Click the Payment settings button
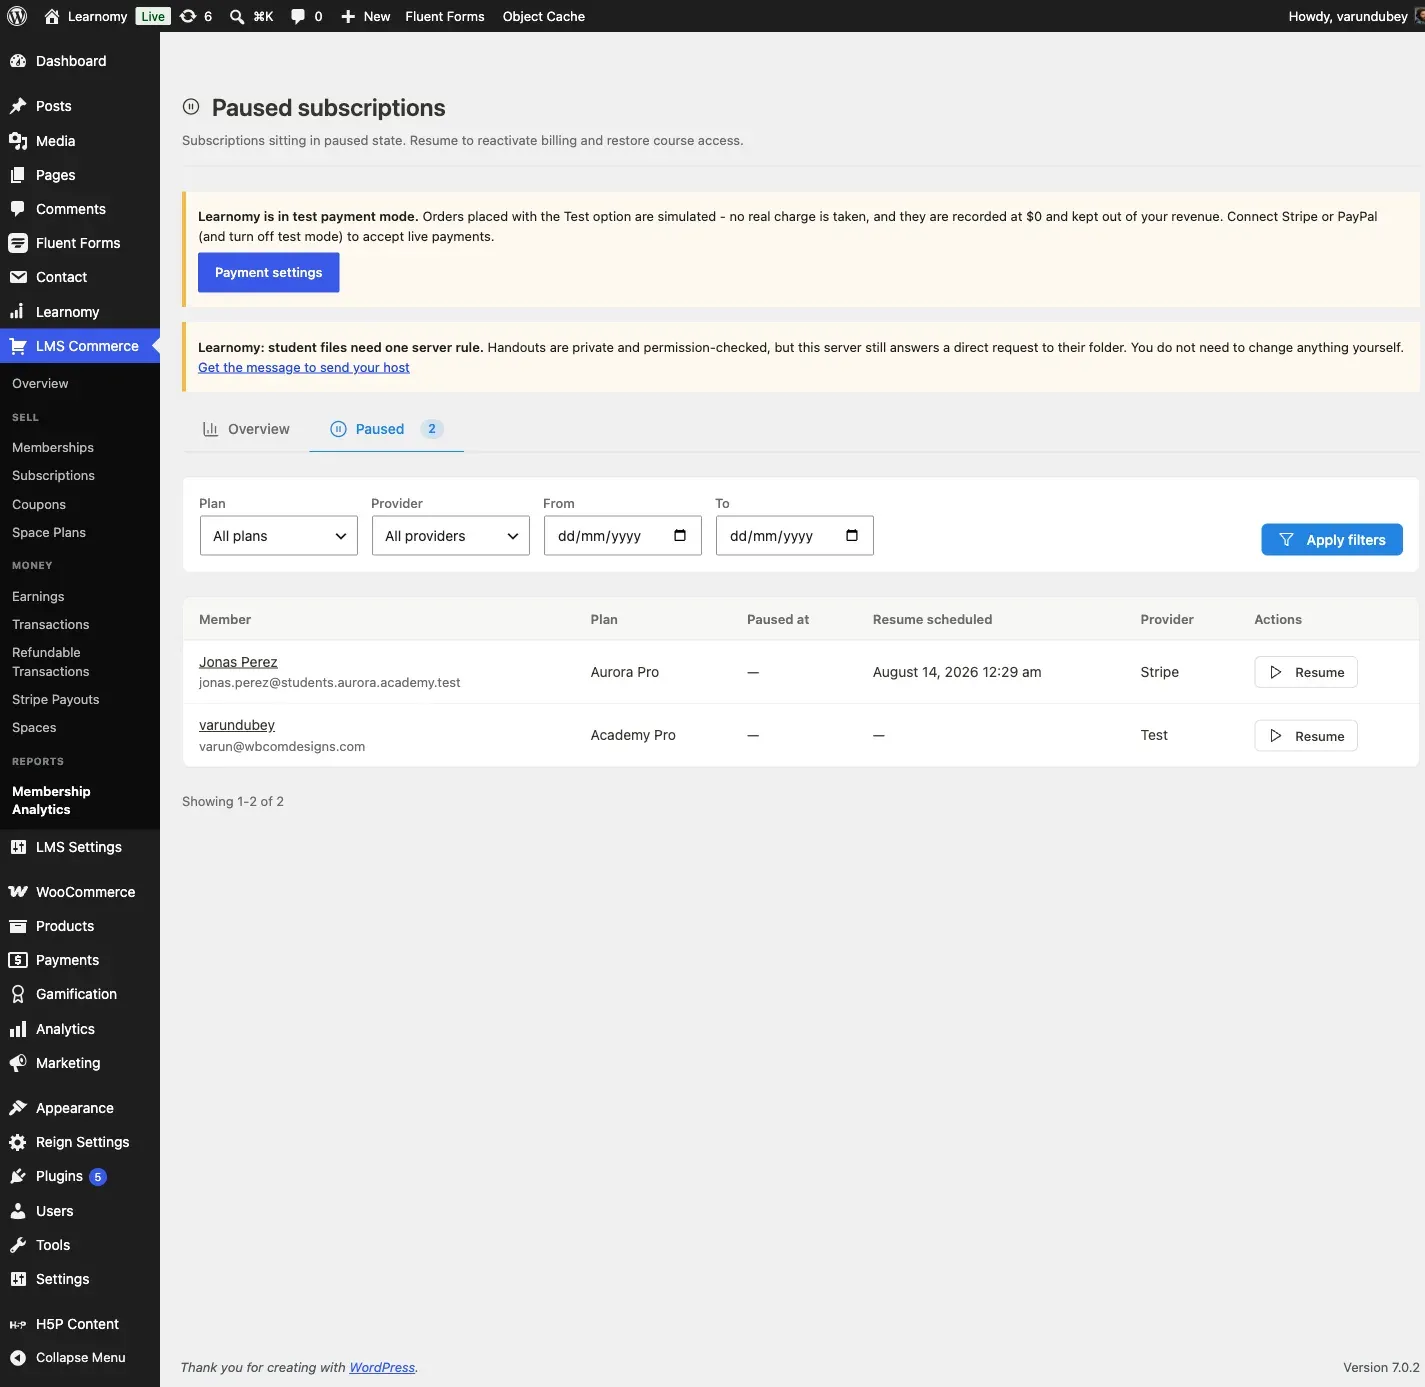Image resolution: width=1425 pixels, height=1387 pixels. click(268, 273)
